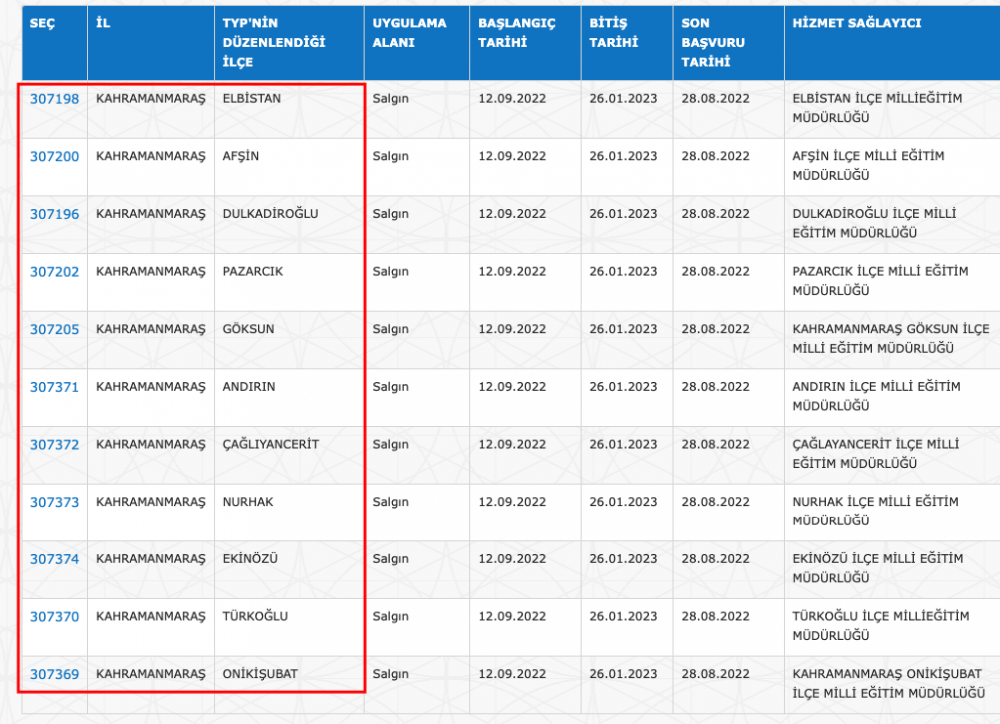Viewport: 1000px width, 724px height.
Task: Click link 307196 for Dulkadiroğlu
Action: pyautogui.click(x=54, y=214)
